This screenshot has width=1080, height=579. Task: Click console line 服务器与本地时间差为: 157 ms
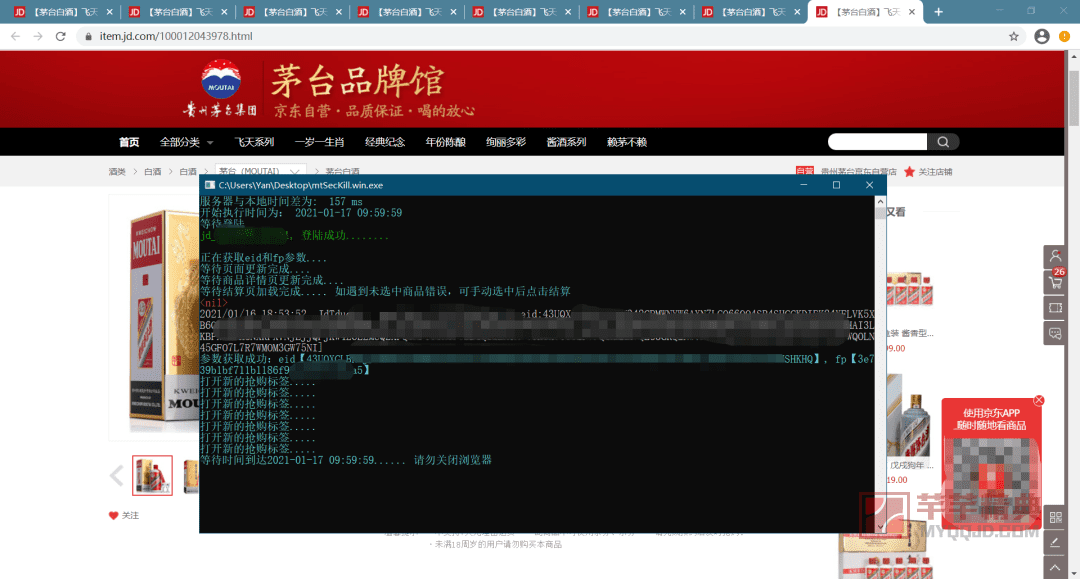[x=281, y=202]
